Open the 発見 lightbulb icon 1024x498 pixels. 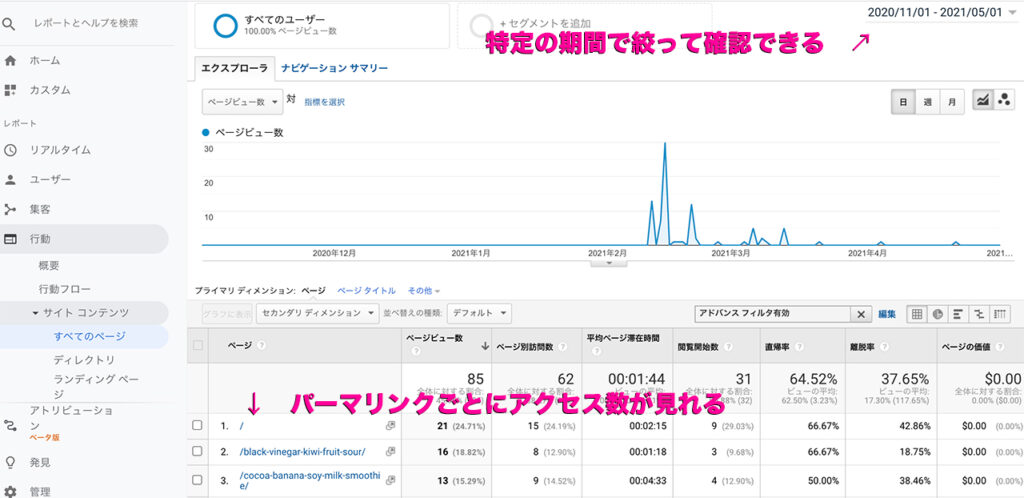click(x=10, y=462)
